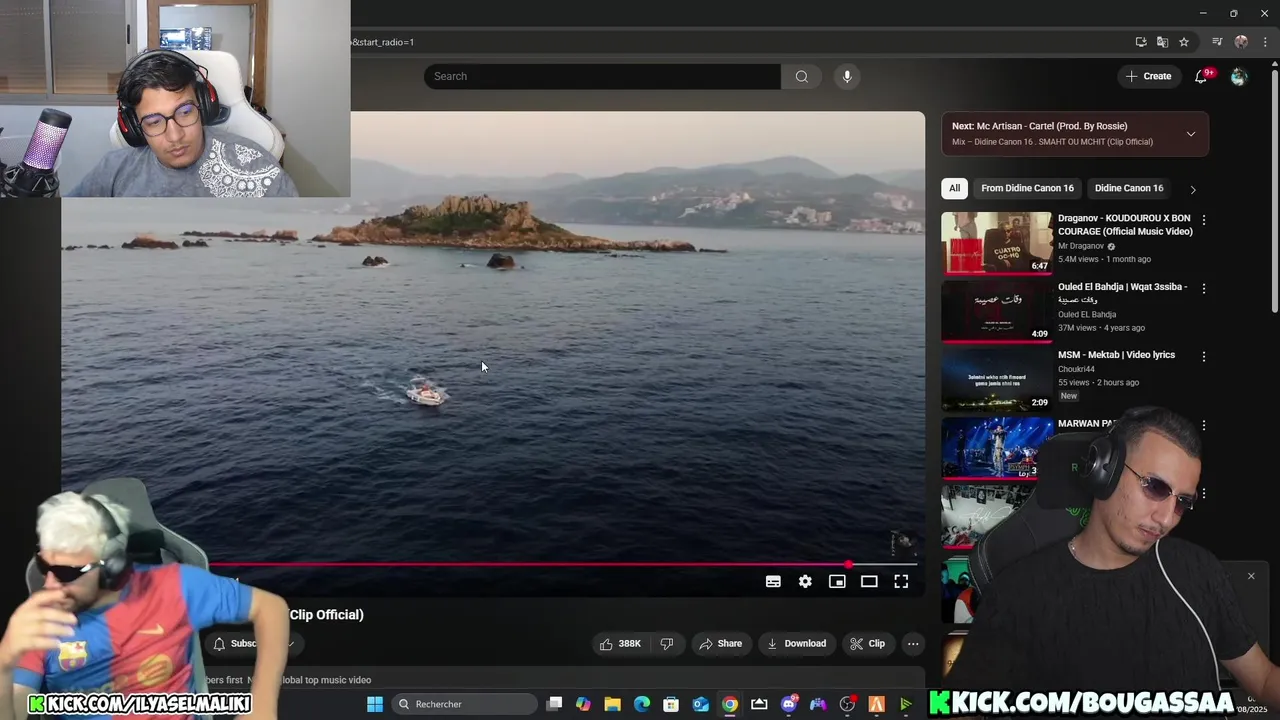Dislike the video
Image resolution: width=1280 pixels, height=720 pixels.
pyautogui.click(x=667, y=644)
